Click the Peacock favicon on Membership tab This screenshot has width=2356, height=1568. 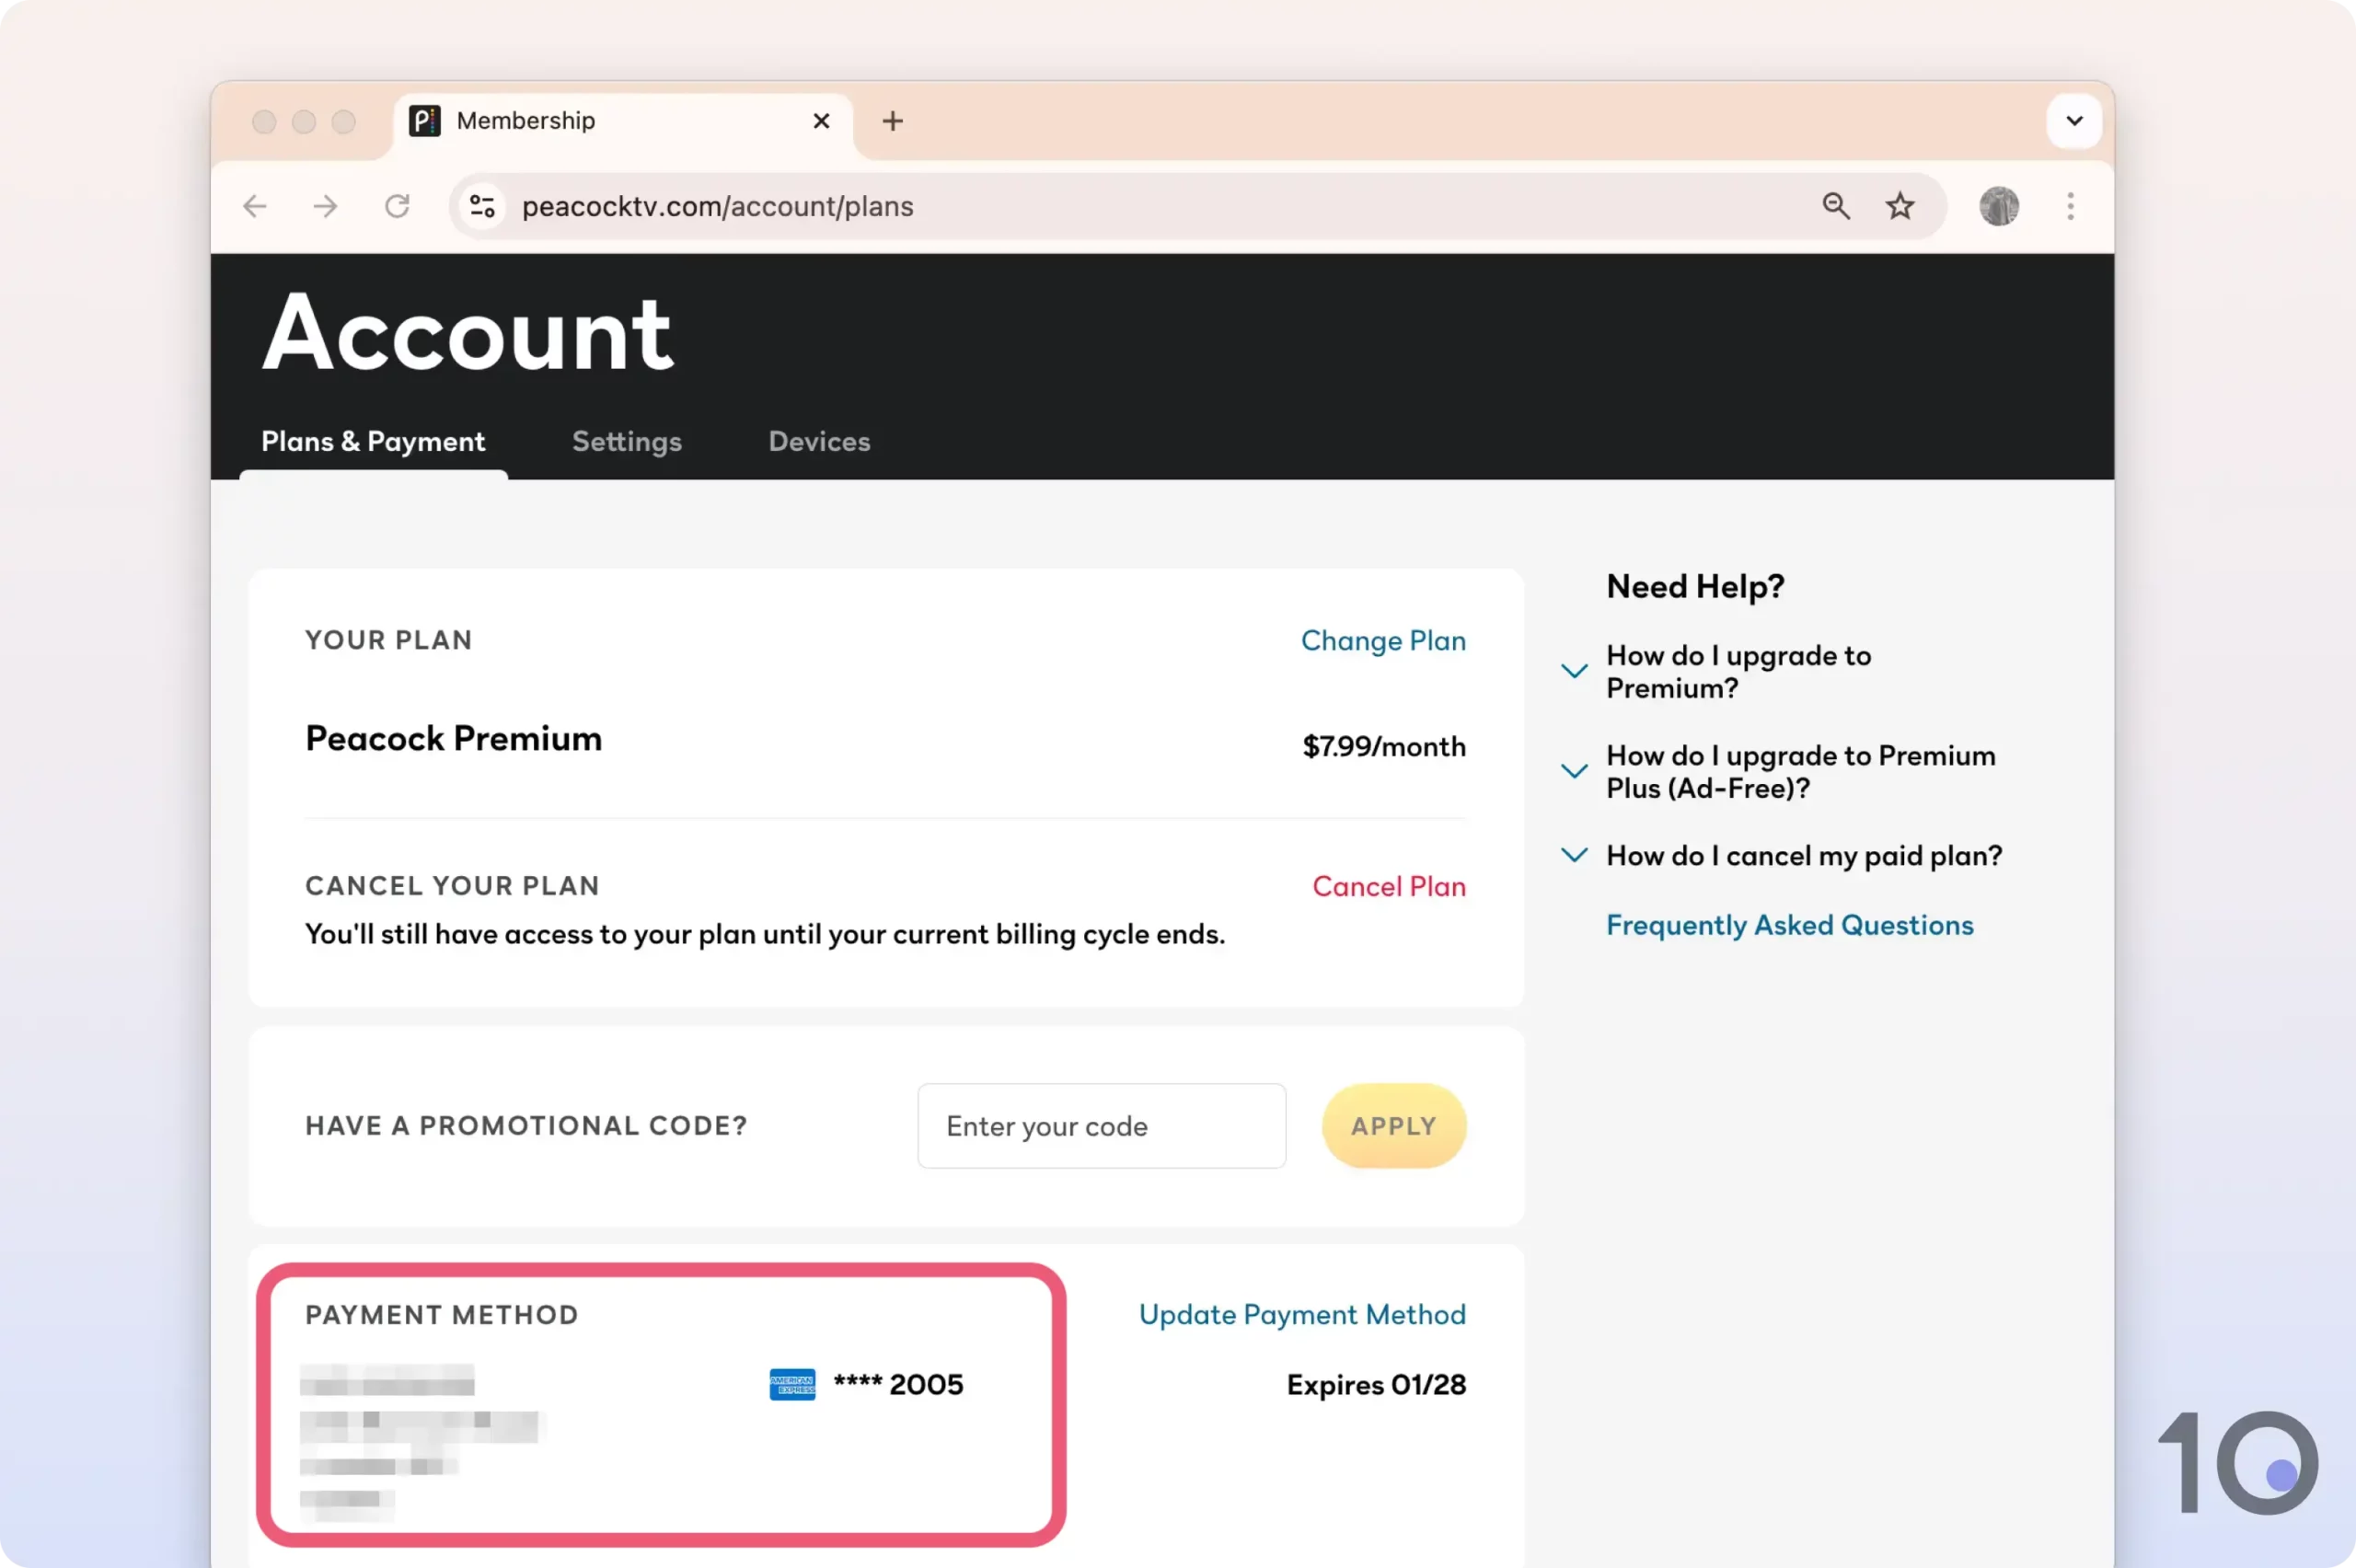425,121
